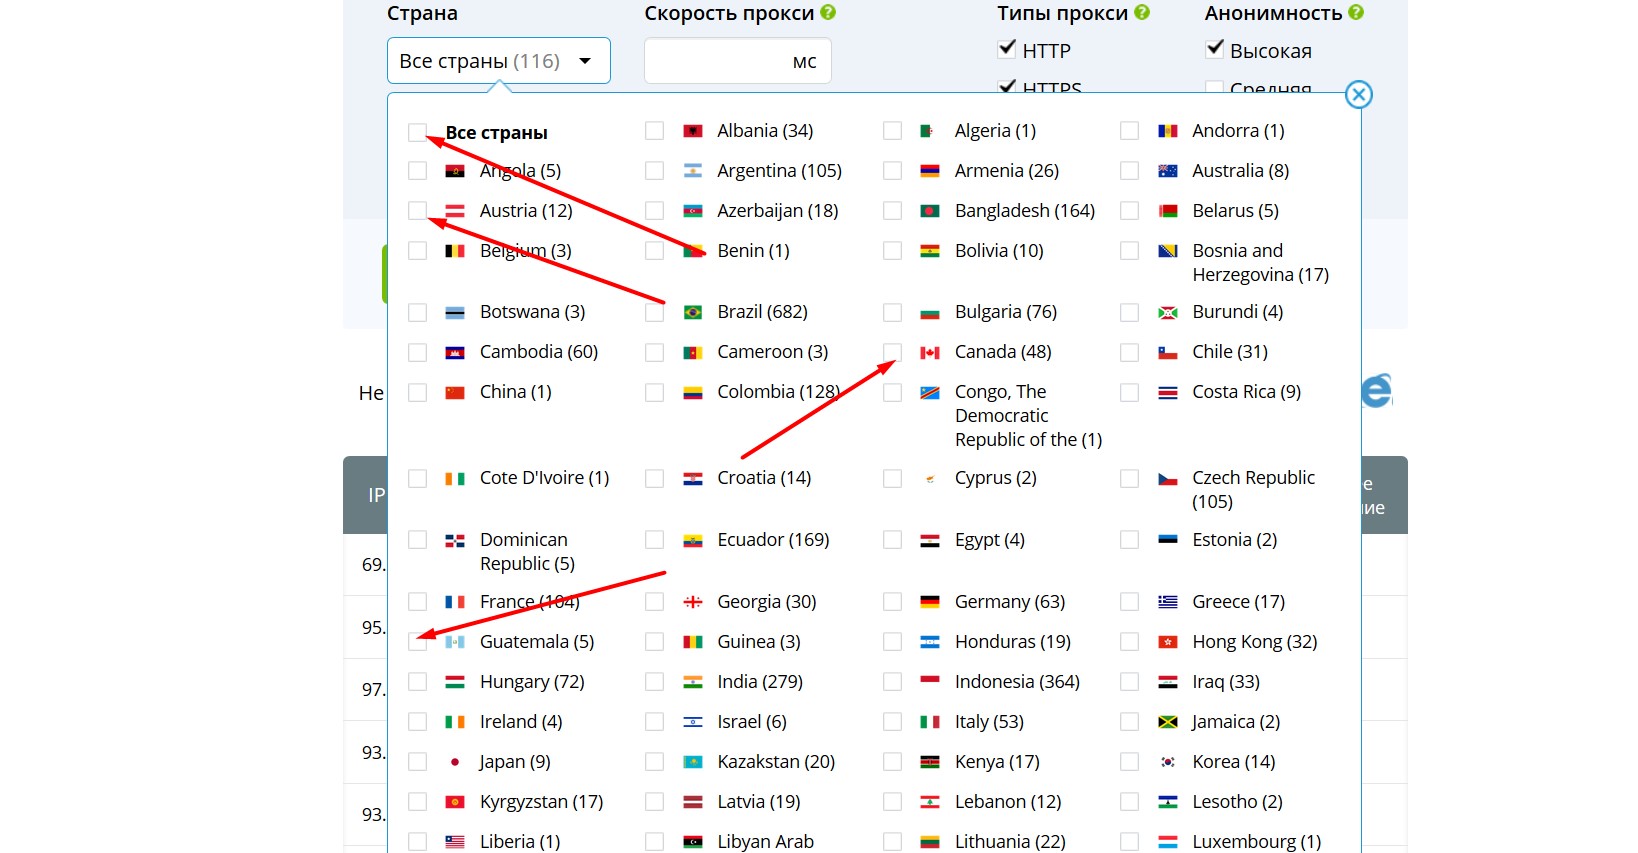The image size is (1638, 853).
Task: Close the country list popup with the X
Action: (1358, 95)
